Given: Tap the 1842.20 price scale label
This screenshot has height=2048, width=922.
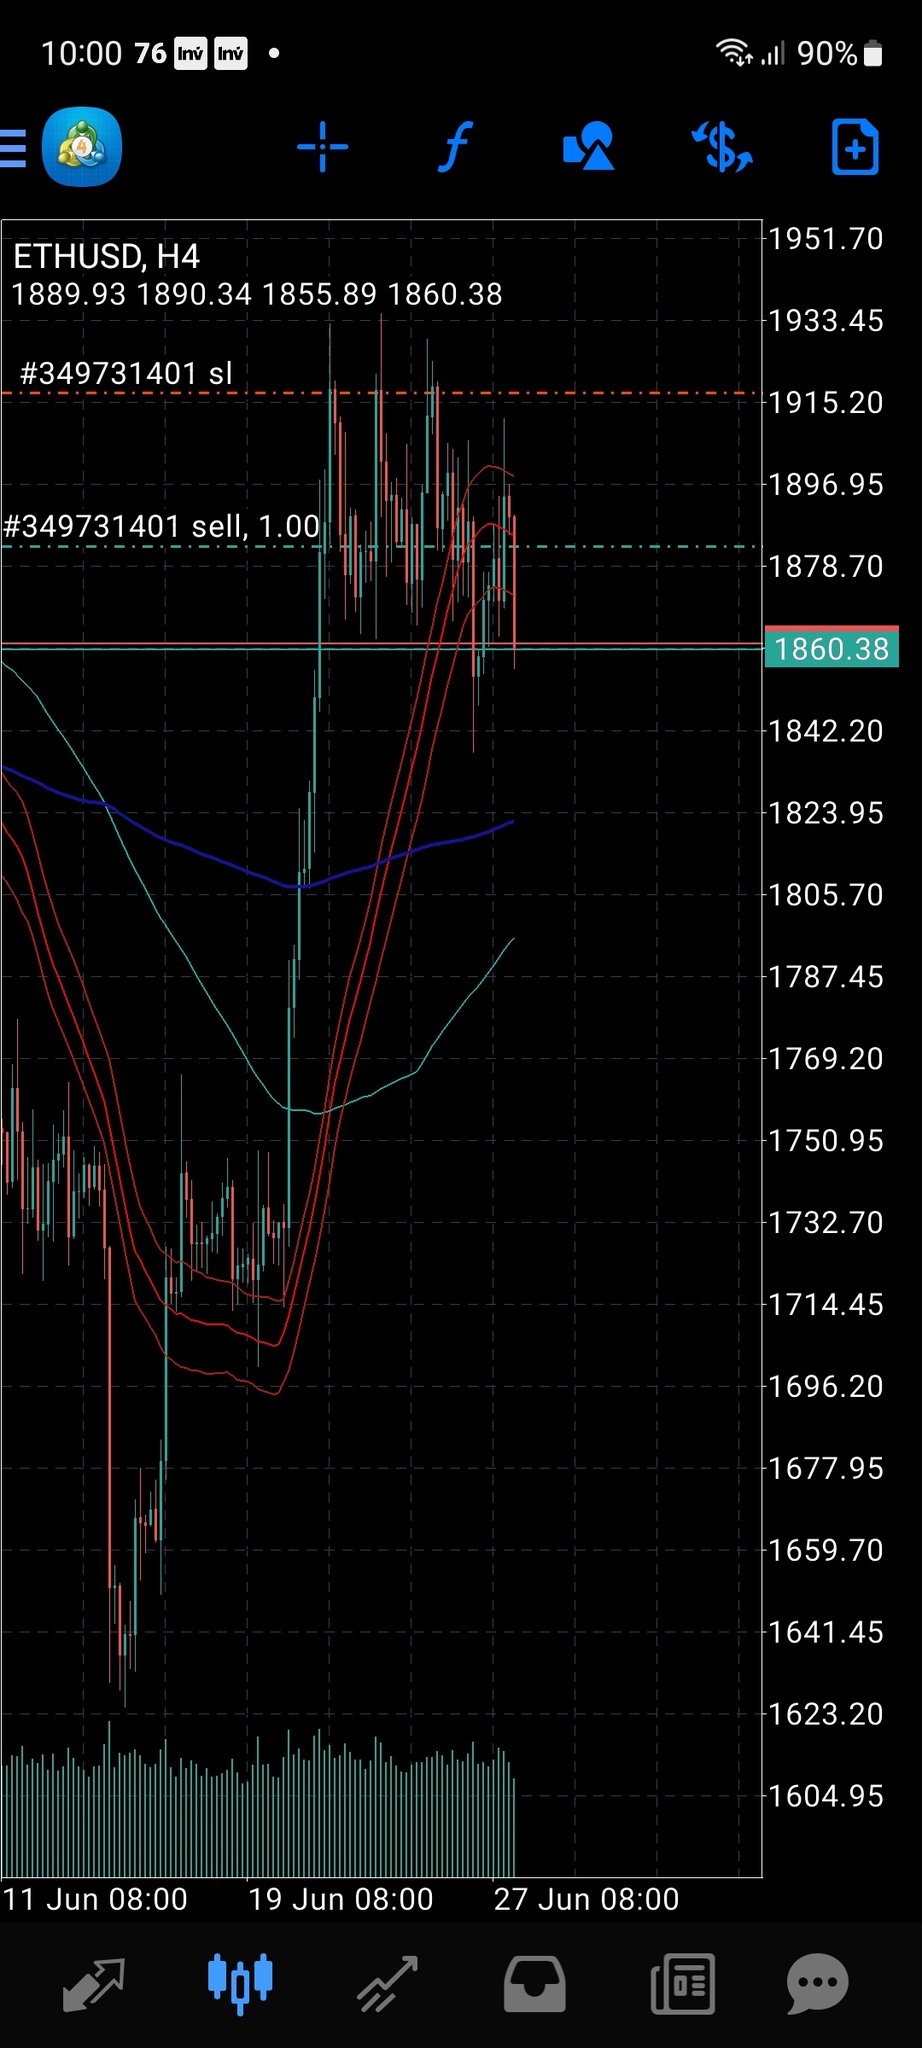Looking at the screenshot, I should (826, 730).
